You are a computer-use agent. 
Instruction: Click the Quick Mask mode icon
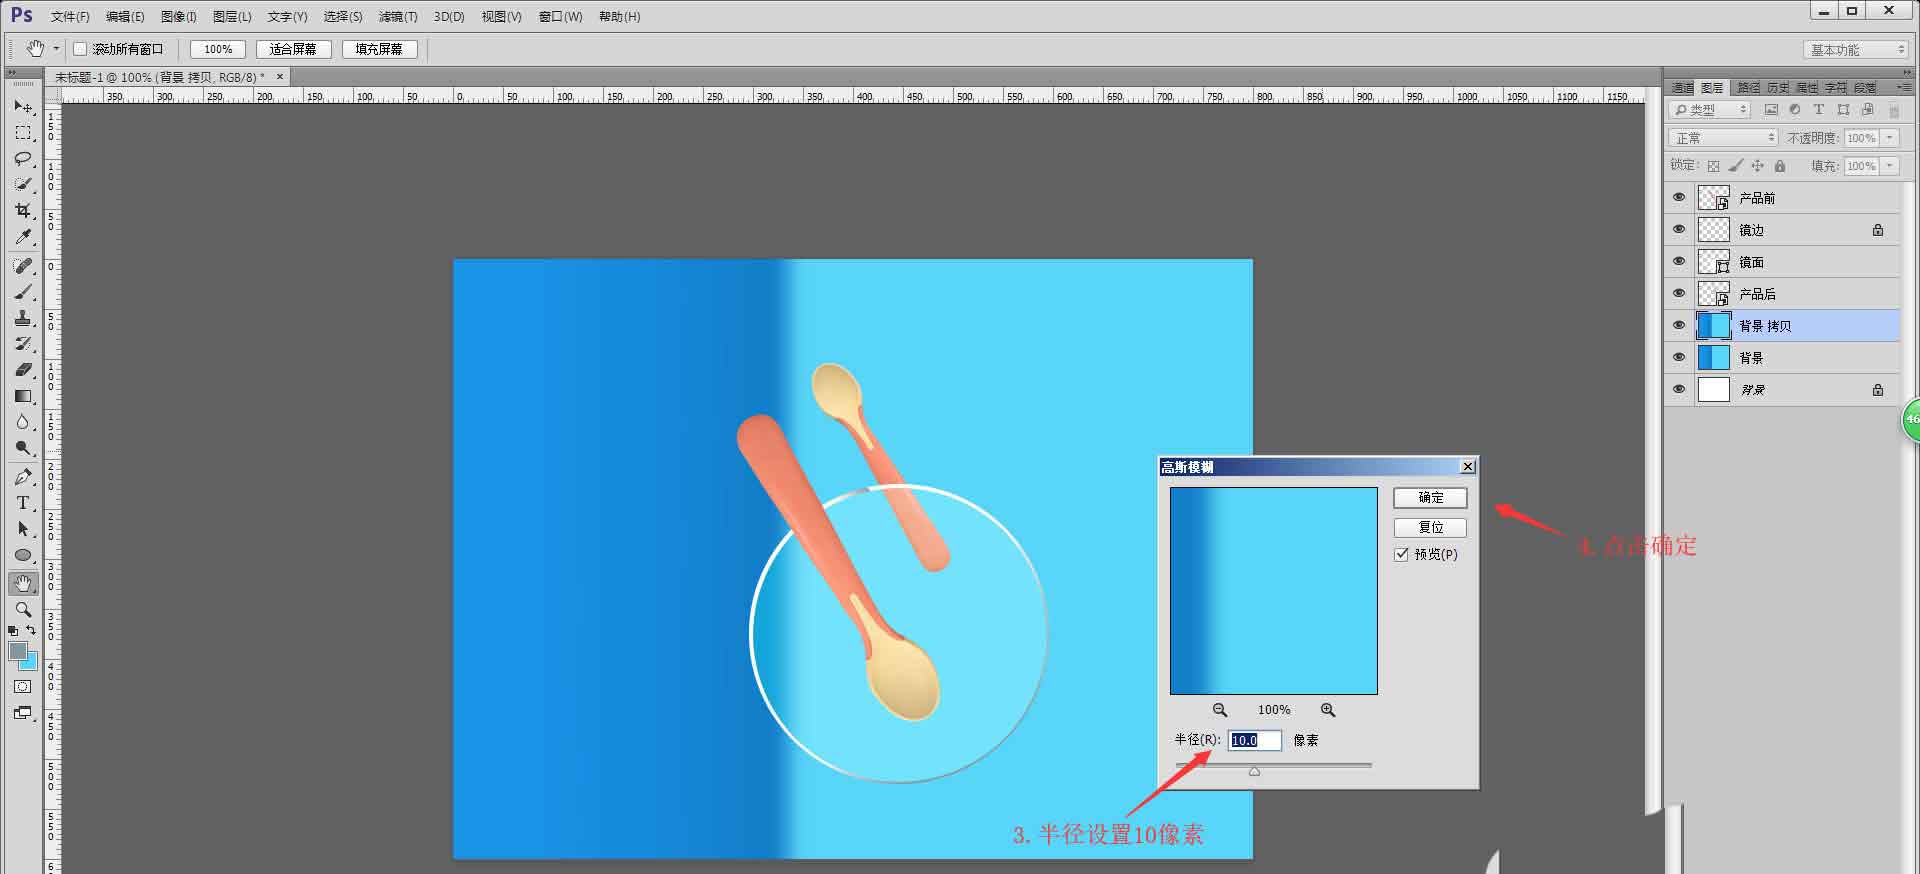tap(23, 687)
